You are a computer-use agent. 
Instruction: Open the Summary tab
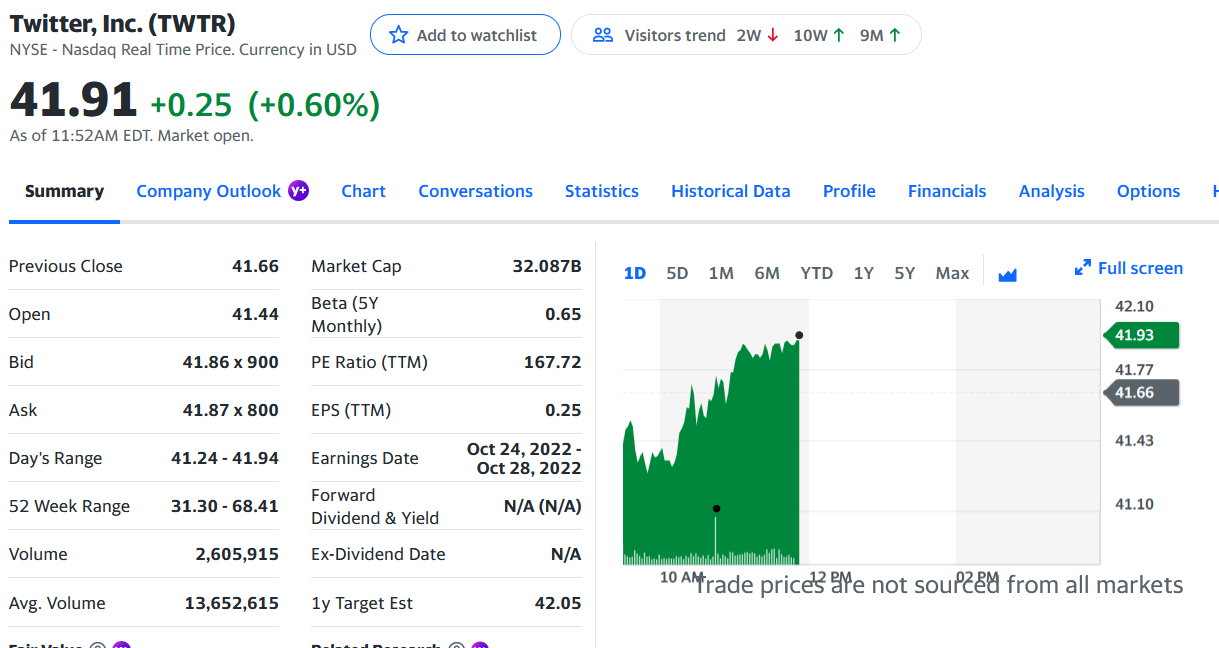[64, 191]
